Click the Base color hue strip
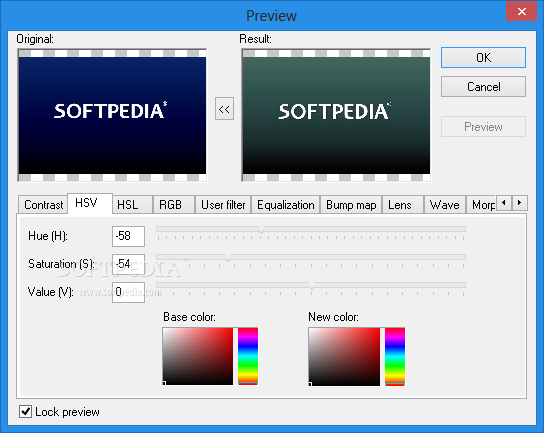The width and height of the screenshot is (544, 433). coord(248,356)
